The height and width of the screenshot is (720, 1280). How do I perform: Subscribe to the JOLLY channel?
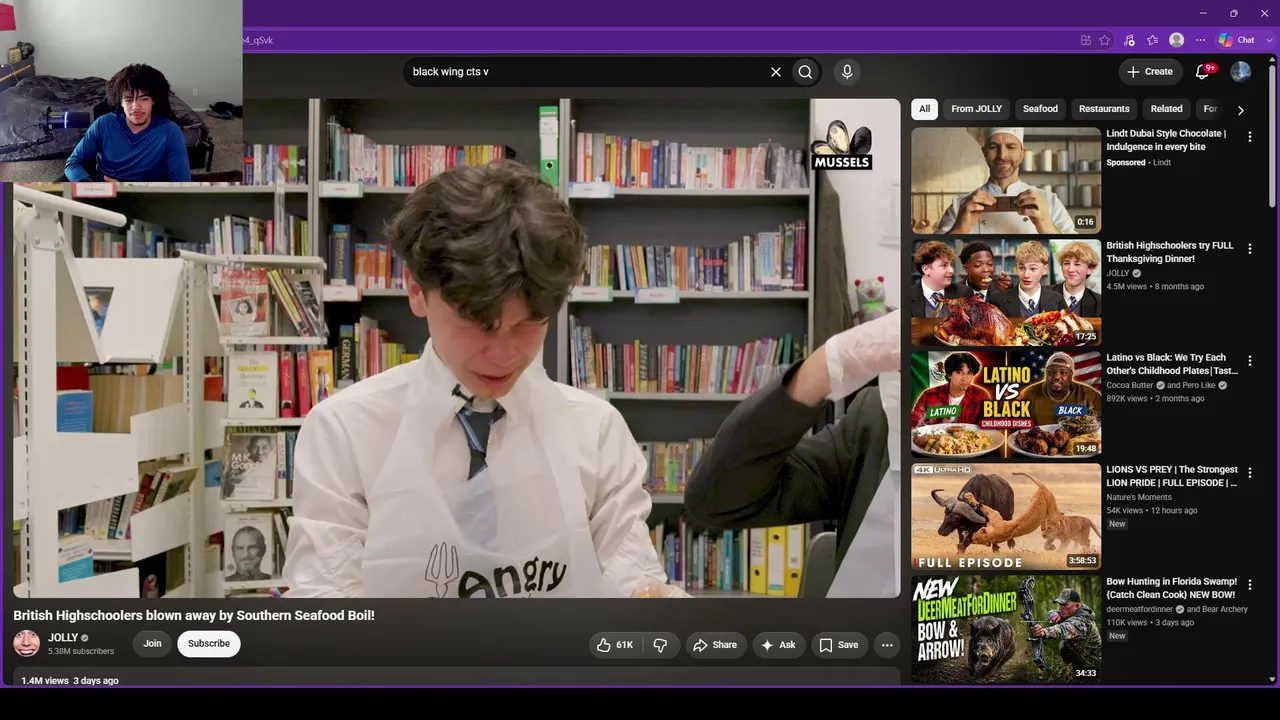pos(209,644)
